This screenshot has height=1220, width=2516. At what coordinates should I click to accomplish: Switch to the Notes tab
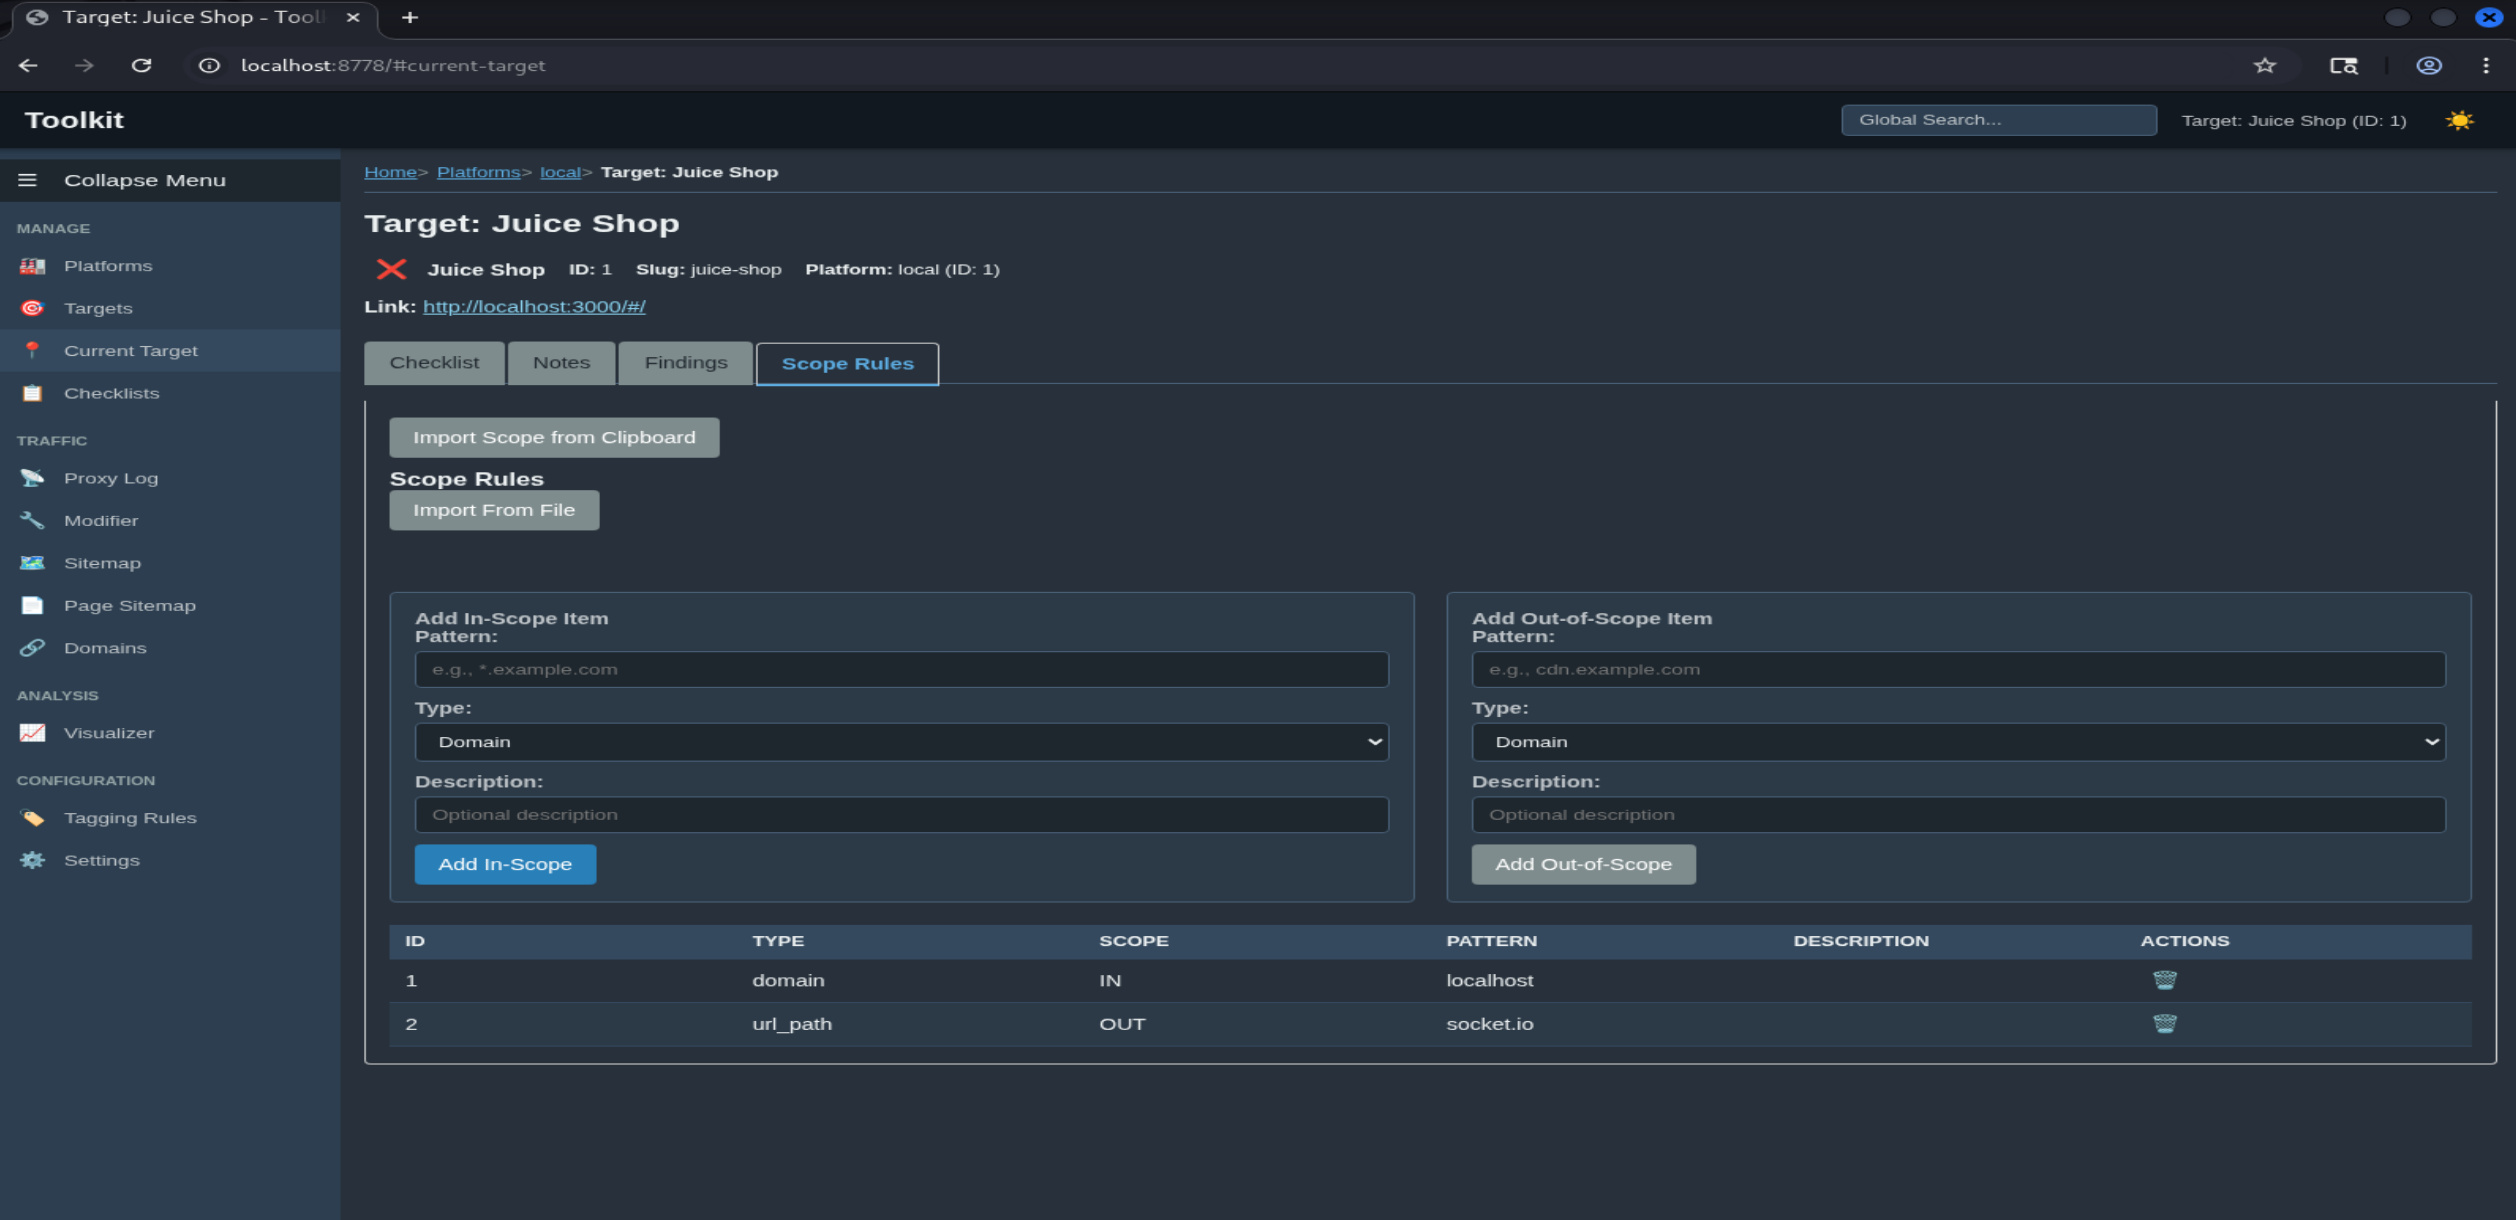(x=560, y=362)
